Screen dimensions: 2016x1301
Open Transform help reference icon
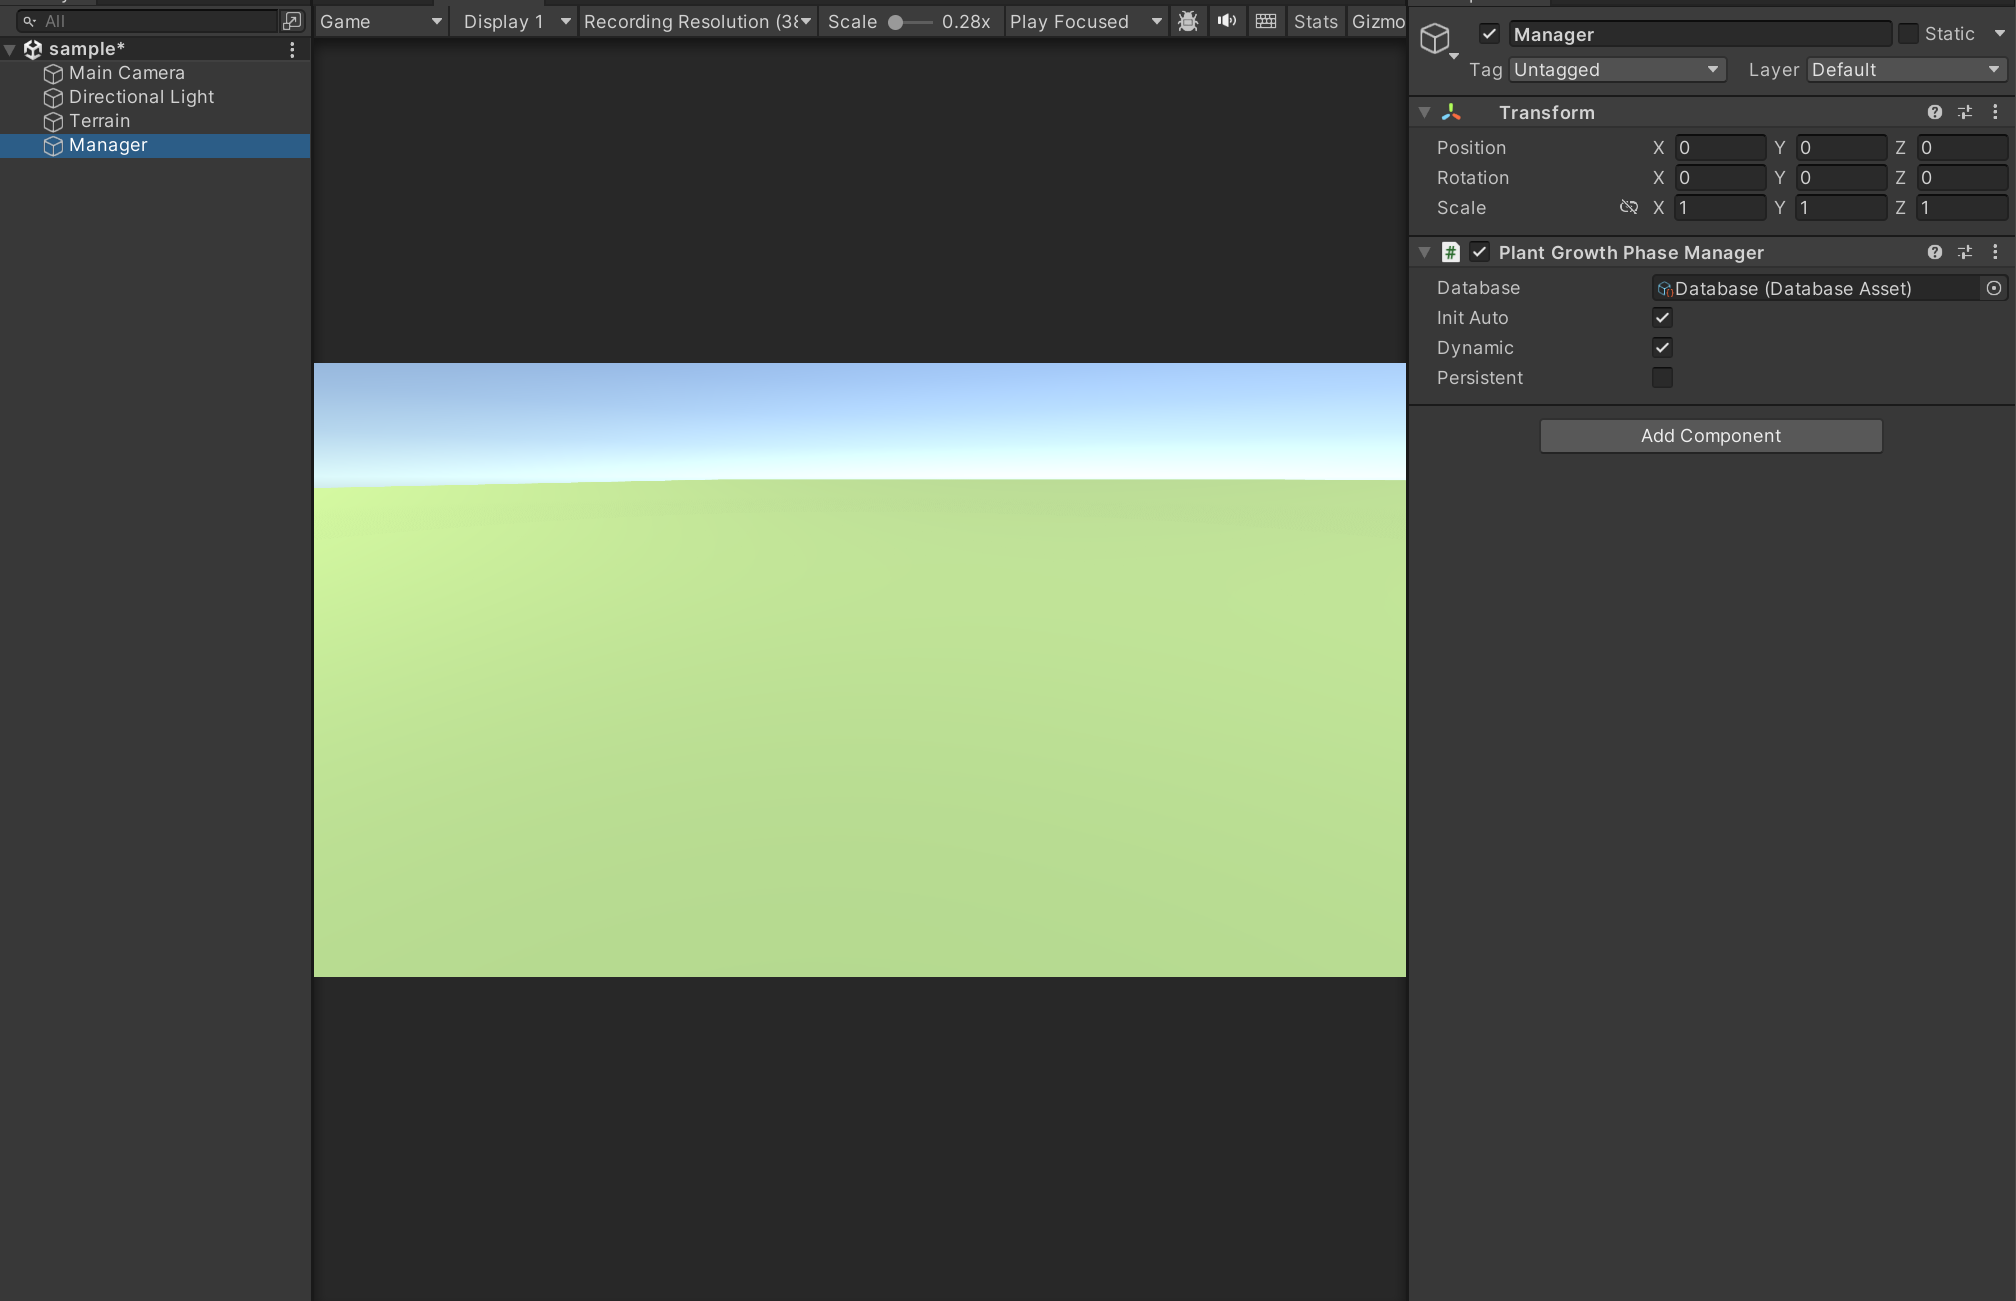coord(1935,112)
